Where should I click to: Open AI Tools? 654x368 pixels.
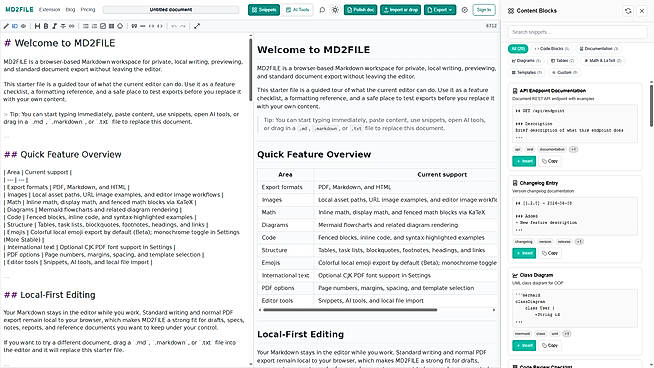coord(297,10)
